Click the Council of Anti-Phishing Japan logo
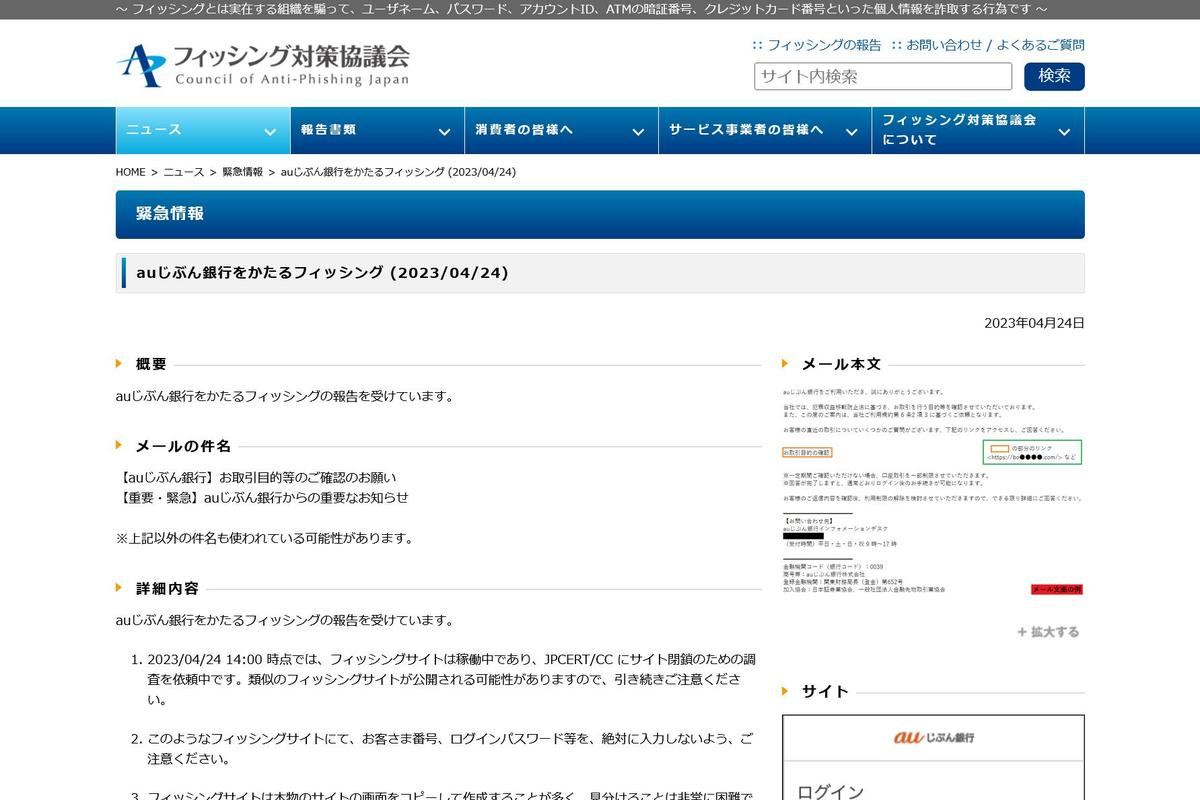Screen dimensions: 1200x800 click(263, 65)
